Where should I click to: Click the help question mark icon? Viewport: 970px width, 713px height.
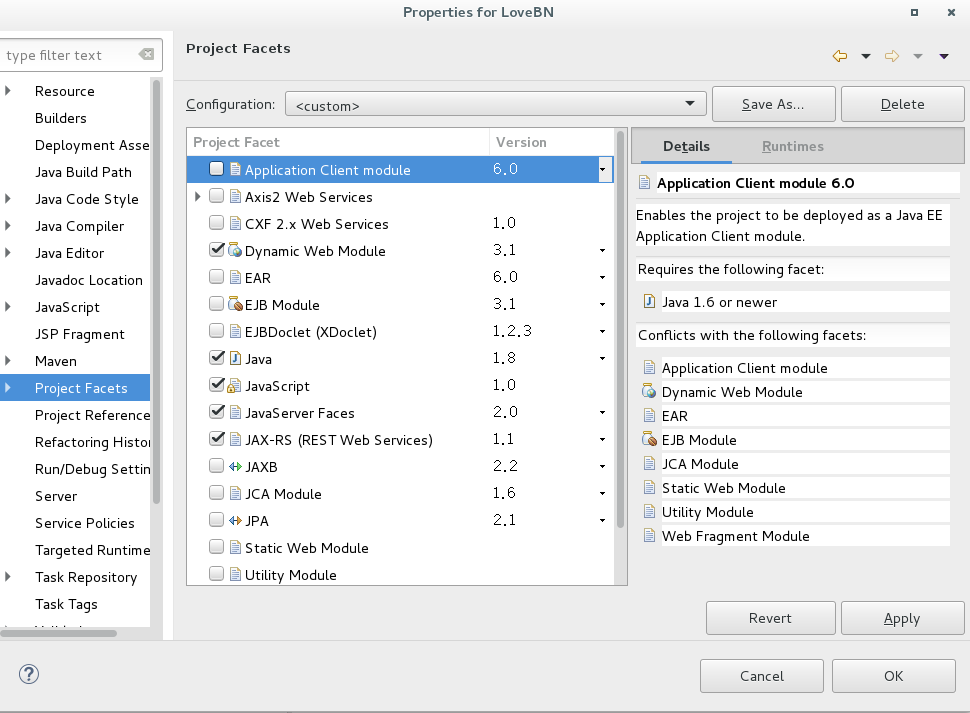[x=28, y=675]
